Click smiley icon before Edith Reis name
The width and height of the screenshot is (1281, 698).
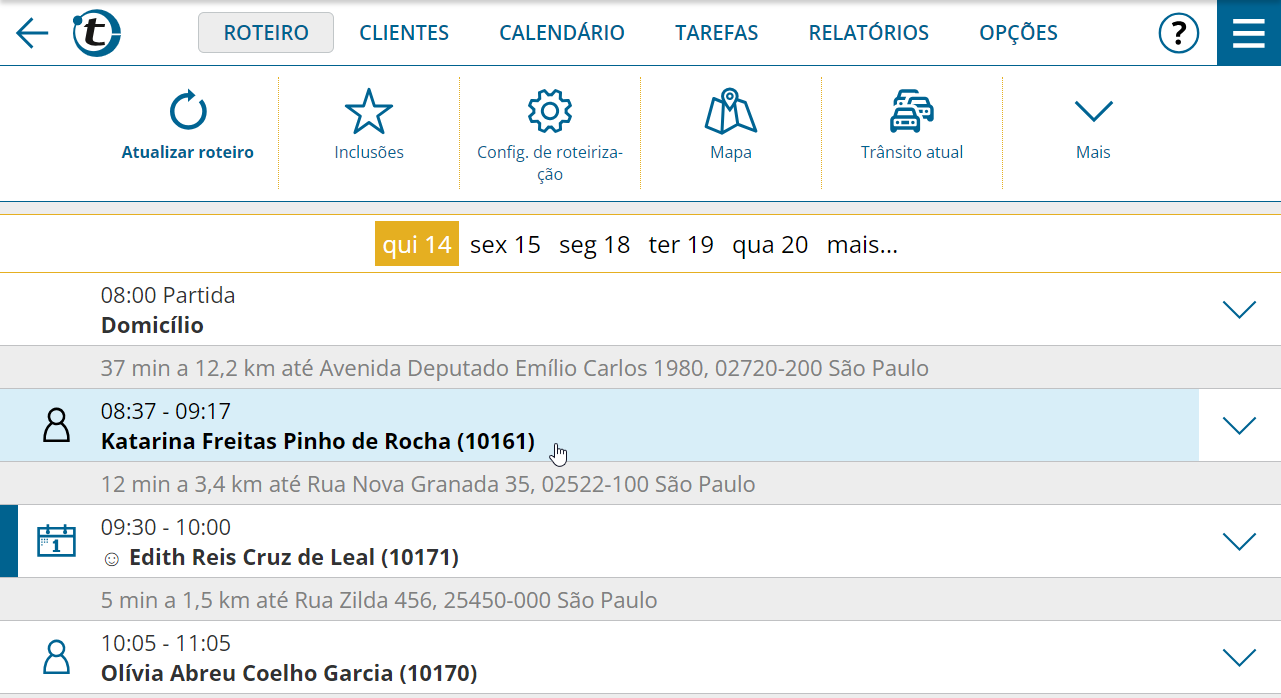[x=111, y=558]
